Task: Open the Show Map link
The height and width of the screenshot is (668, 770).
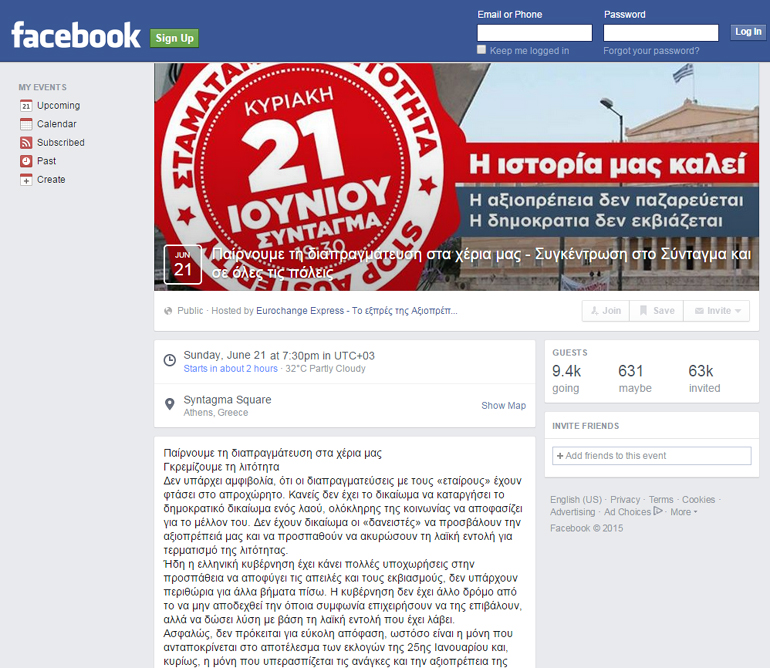Action: [x=503, y=406]
